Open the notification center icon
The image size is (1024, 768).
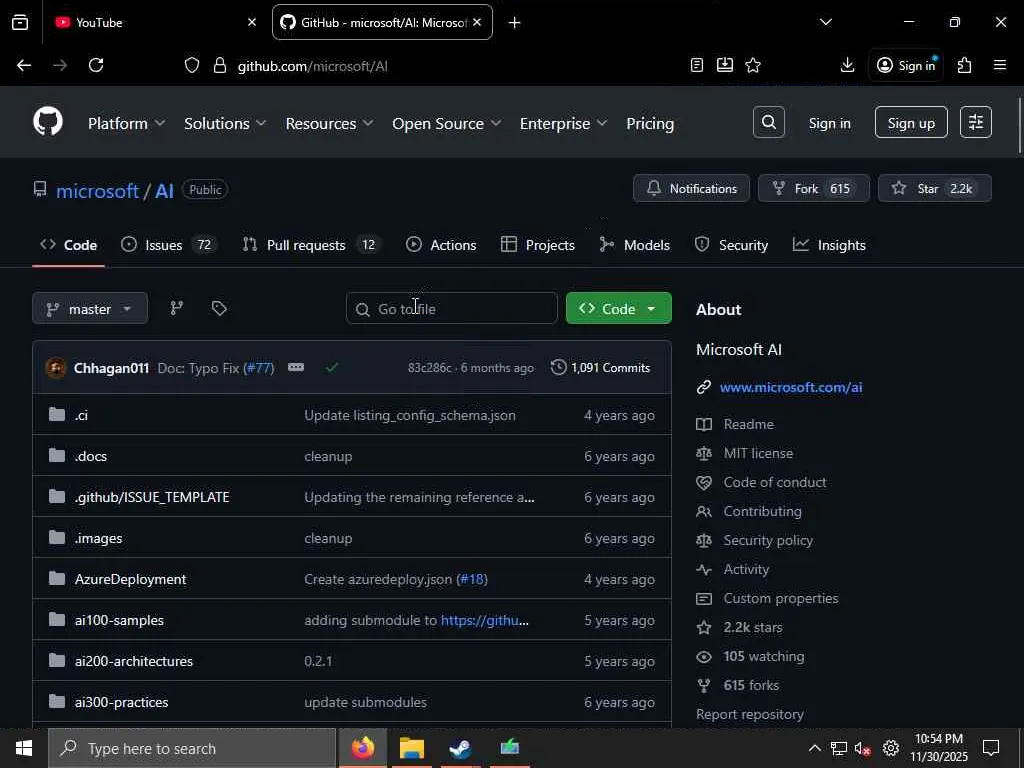click(x=991, y=748)
